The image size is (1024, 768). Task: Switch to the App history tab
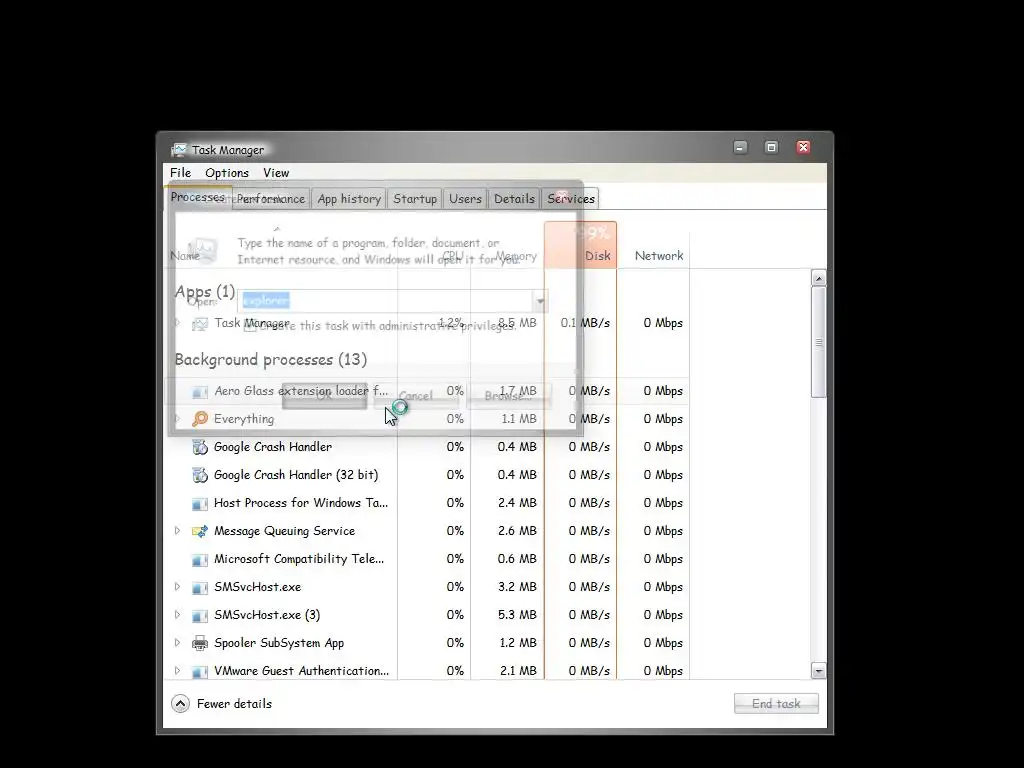click(349, 199)
